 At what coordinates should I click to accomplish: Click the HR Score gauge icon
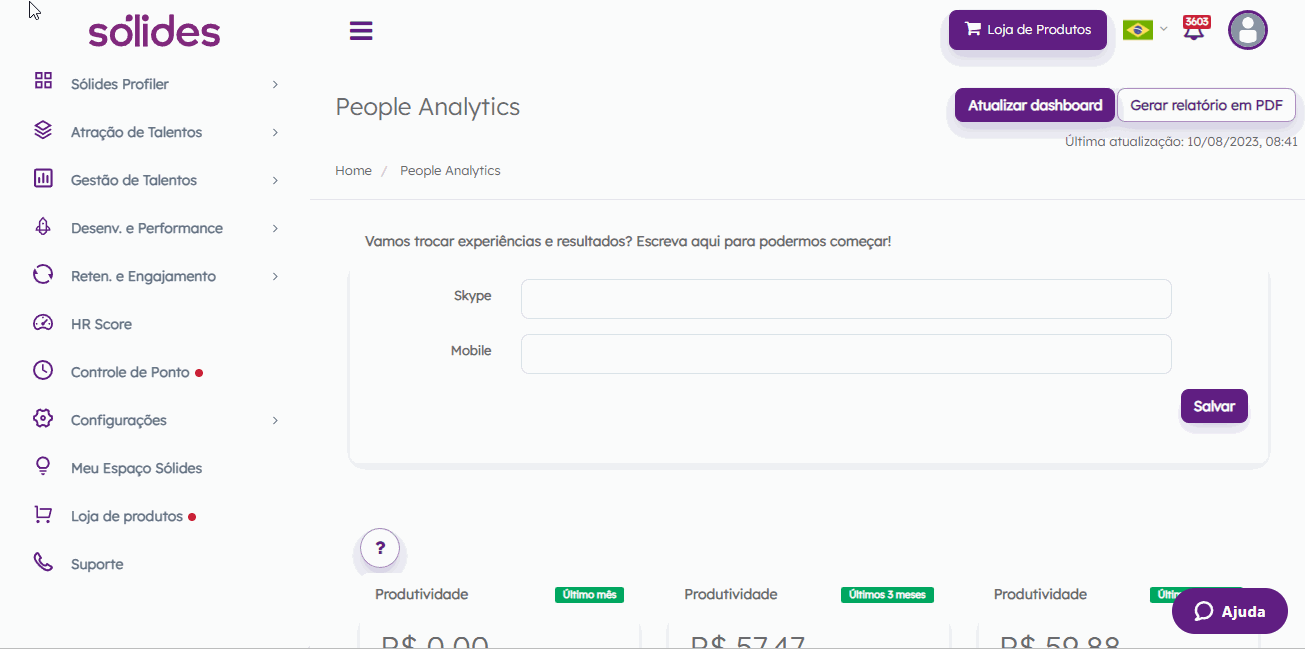(x=43, y=324)
